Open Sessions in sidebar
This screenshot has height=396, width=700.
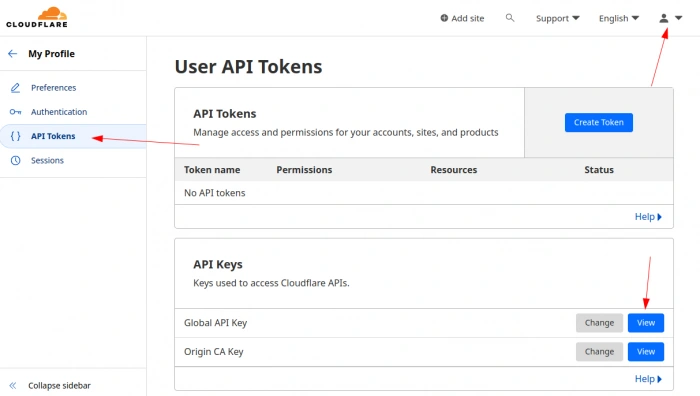click(47, 160)
